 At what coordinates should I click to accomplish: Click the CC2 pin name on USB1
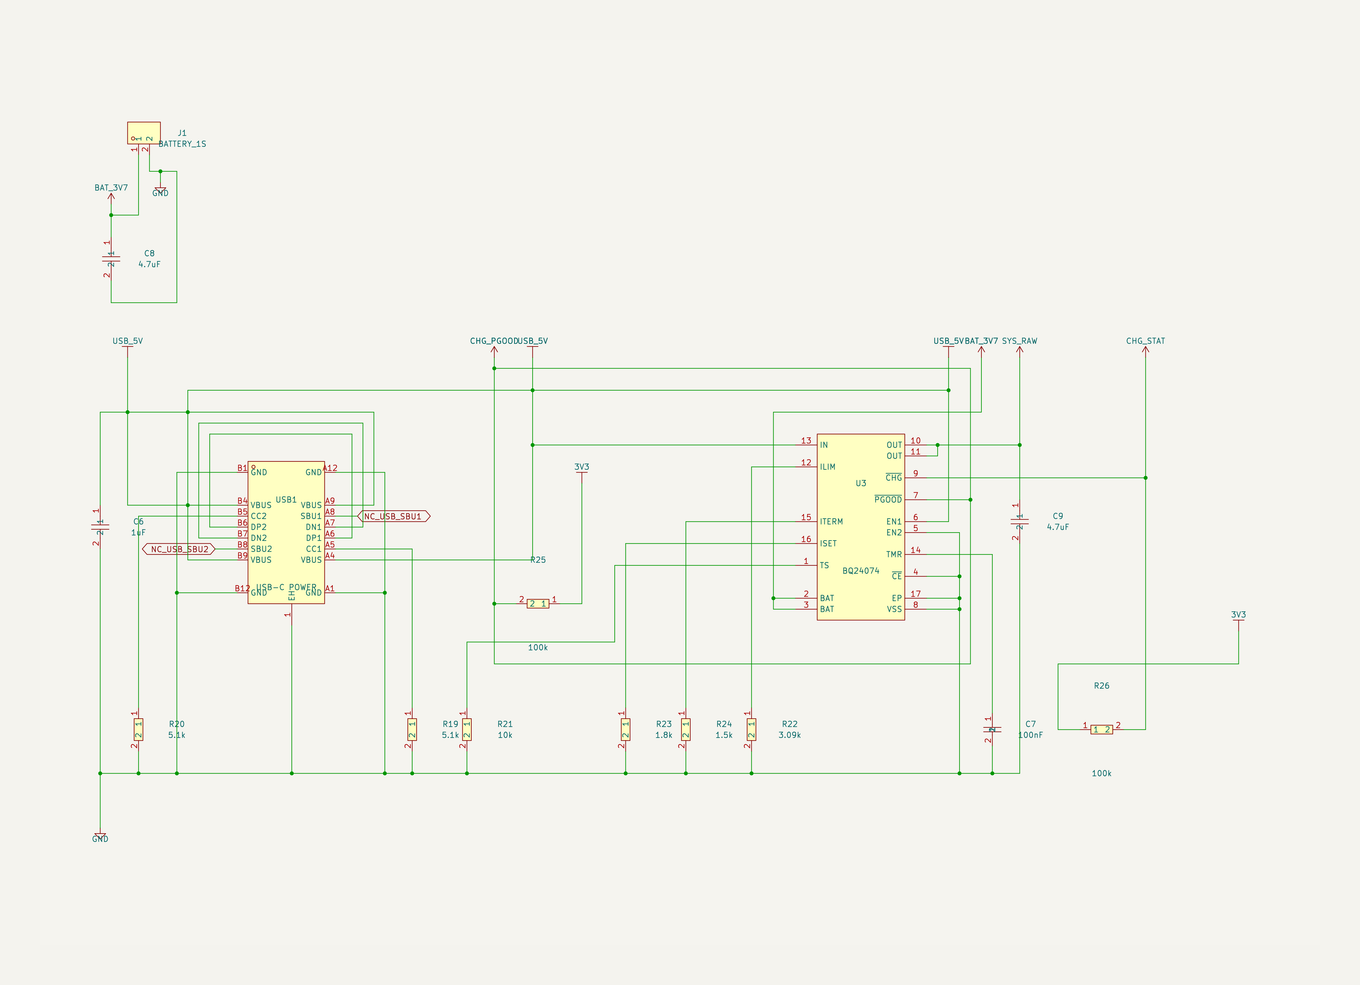(259, 516)
